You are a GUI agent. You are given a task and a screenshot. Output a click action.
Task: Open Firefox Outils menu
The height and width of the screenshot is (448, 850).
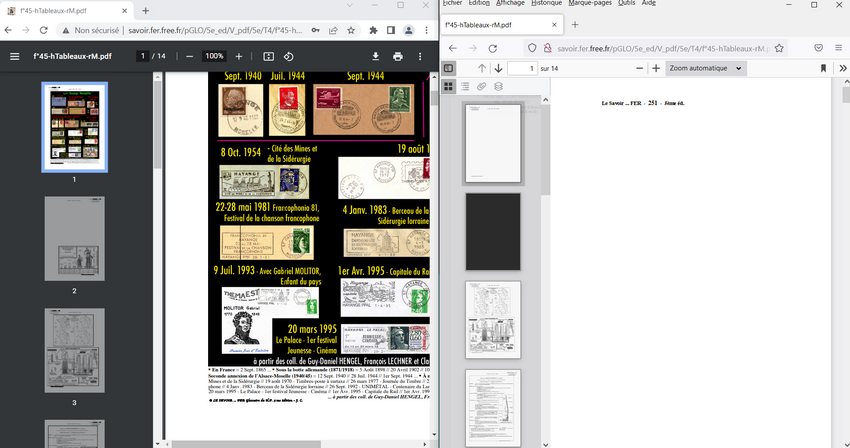pos(626,3)
